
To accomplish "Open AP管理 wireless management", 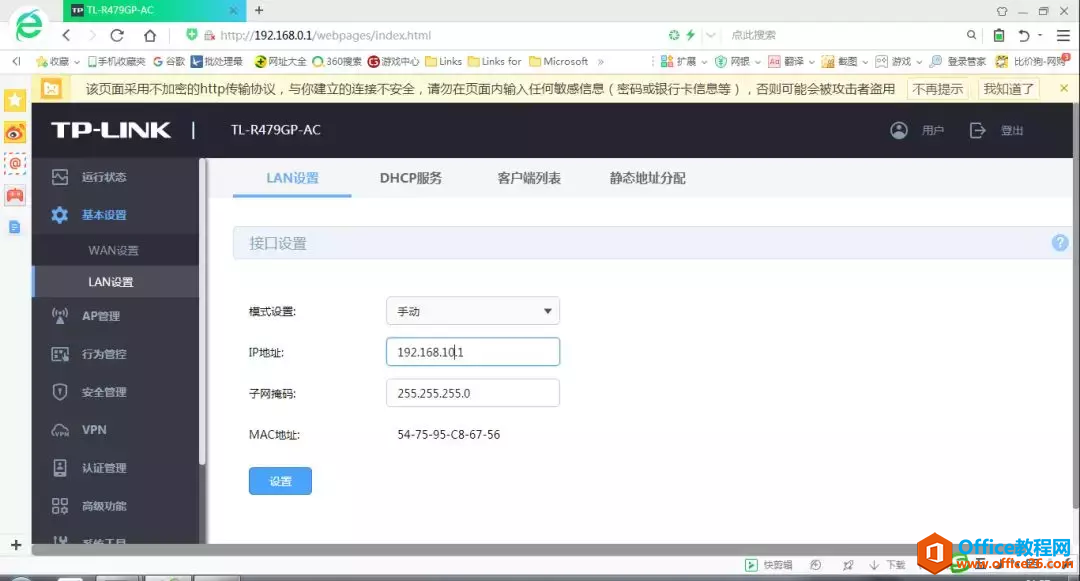I will (101, 316).
